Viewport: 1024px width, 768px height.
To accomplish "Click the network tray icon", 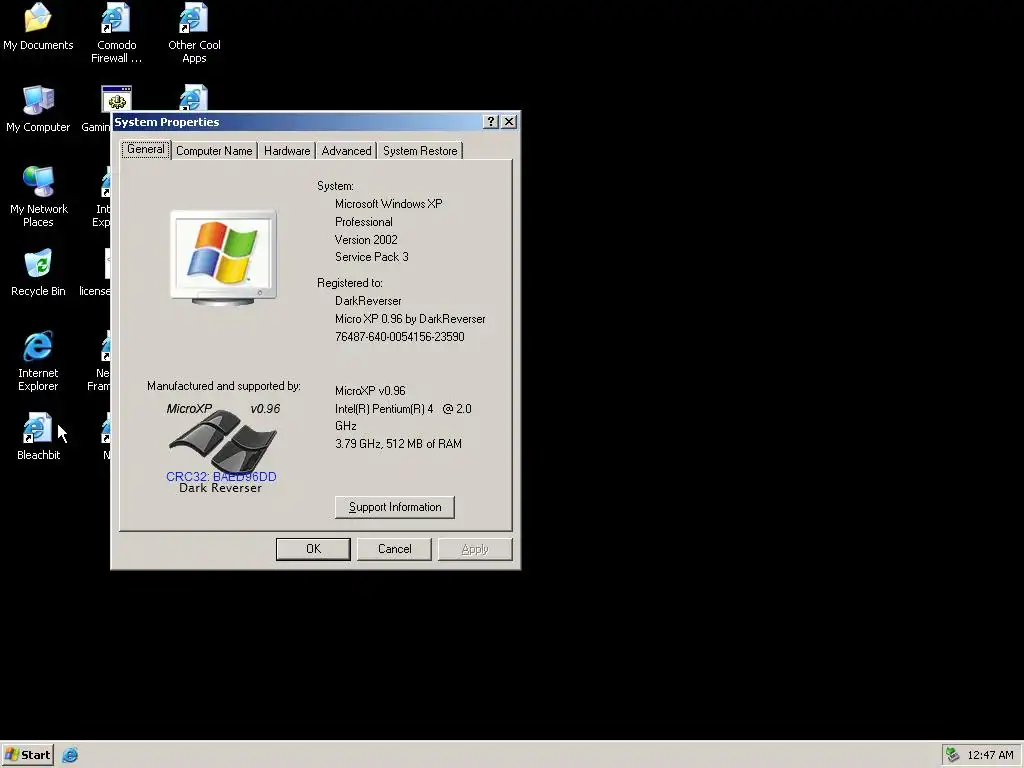I will pyautogui.click(x=952, y=755).
